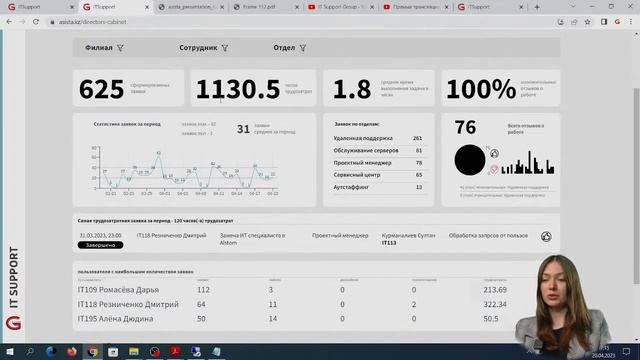This screenshot has width=640, height=360.
Task: Click the positive reviews thumbs-up icon
Action: click(x=494, y=153)
